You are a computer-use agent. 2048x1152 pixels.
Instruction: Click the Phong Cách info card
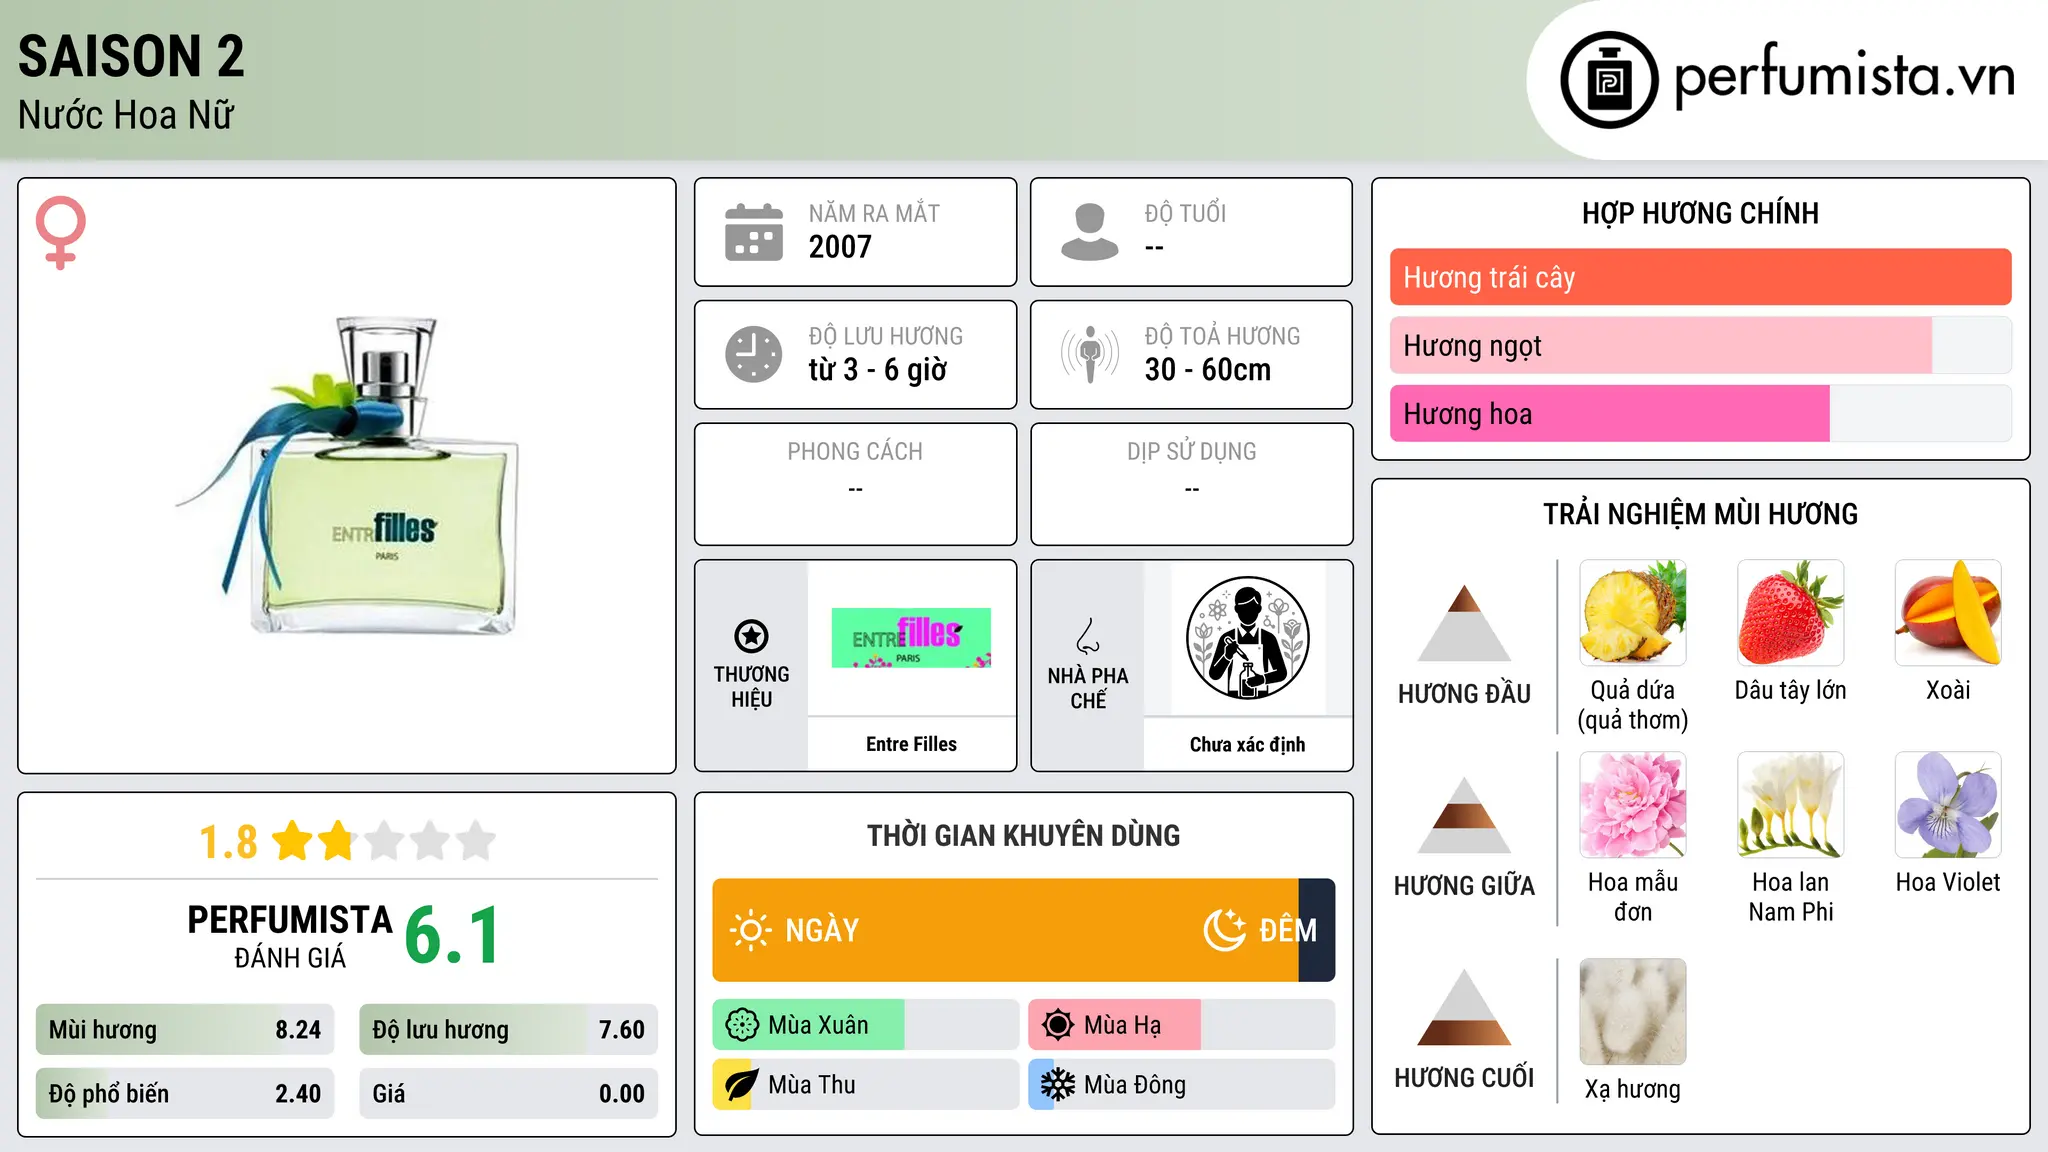(855, 484)
